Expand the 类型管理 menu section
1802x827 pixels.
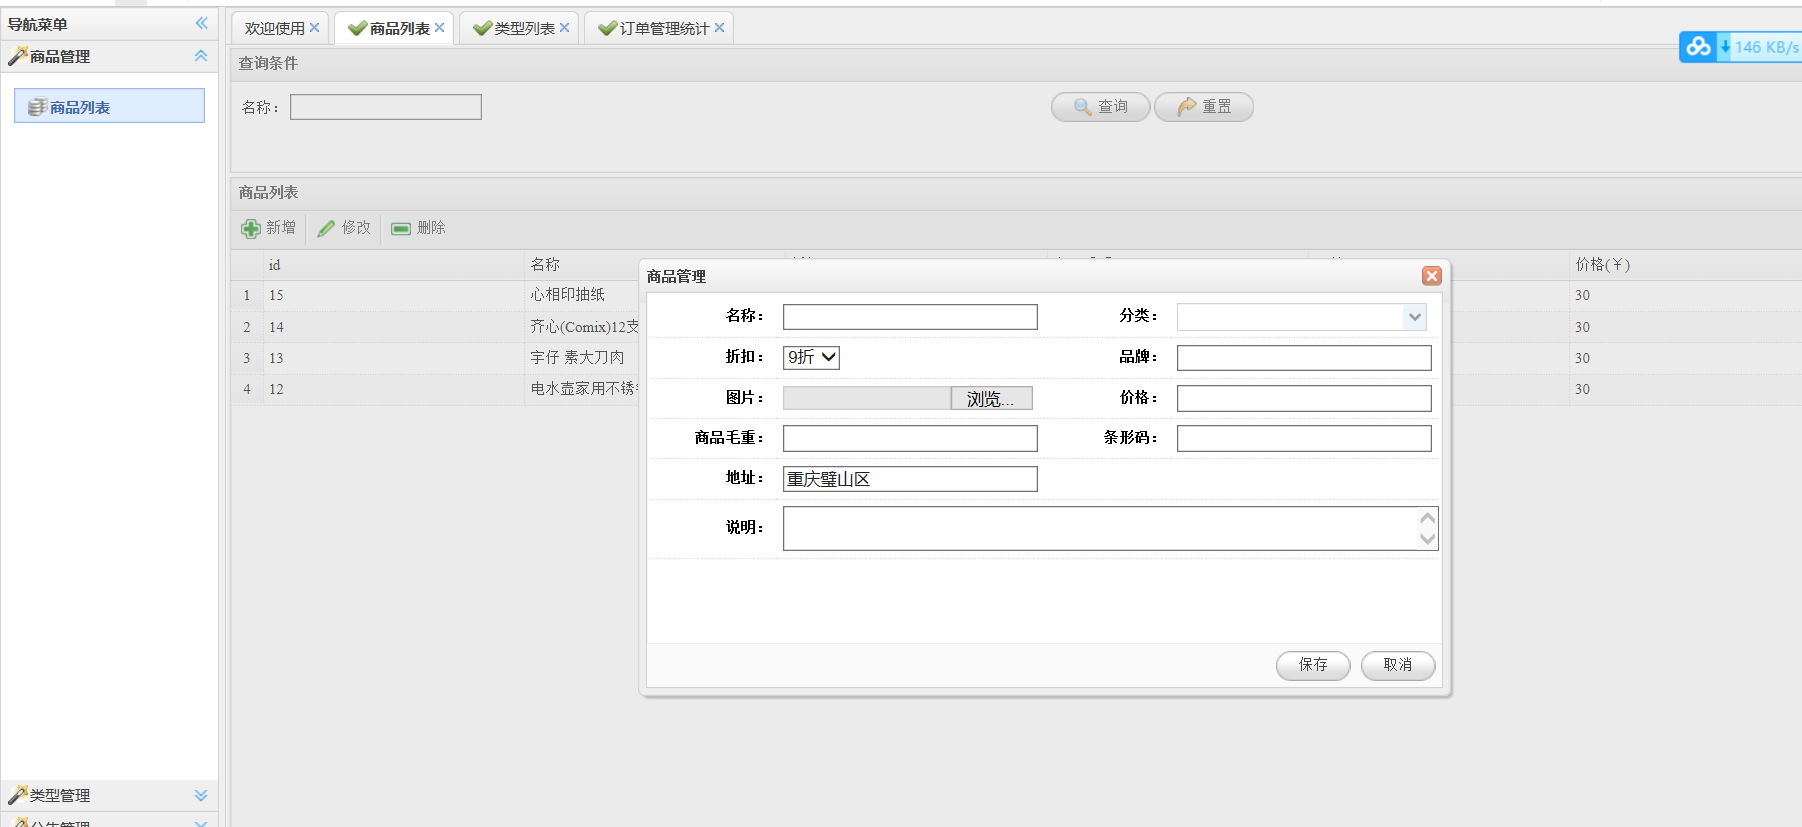pos(201,795)
